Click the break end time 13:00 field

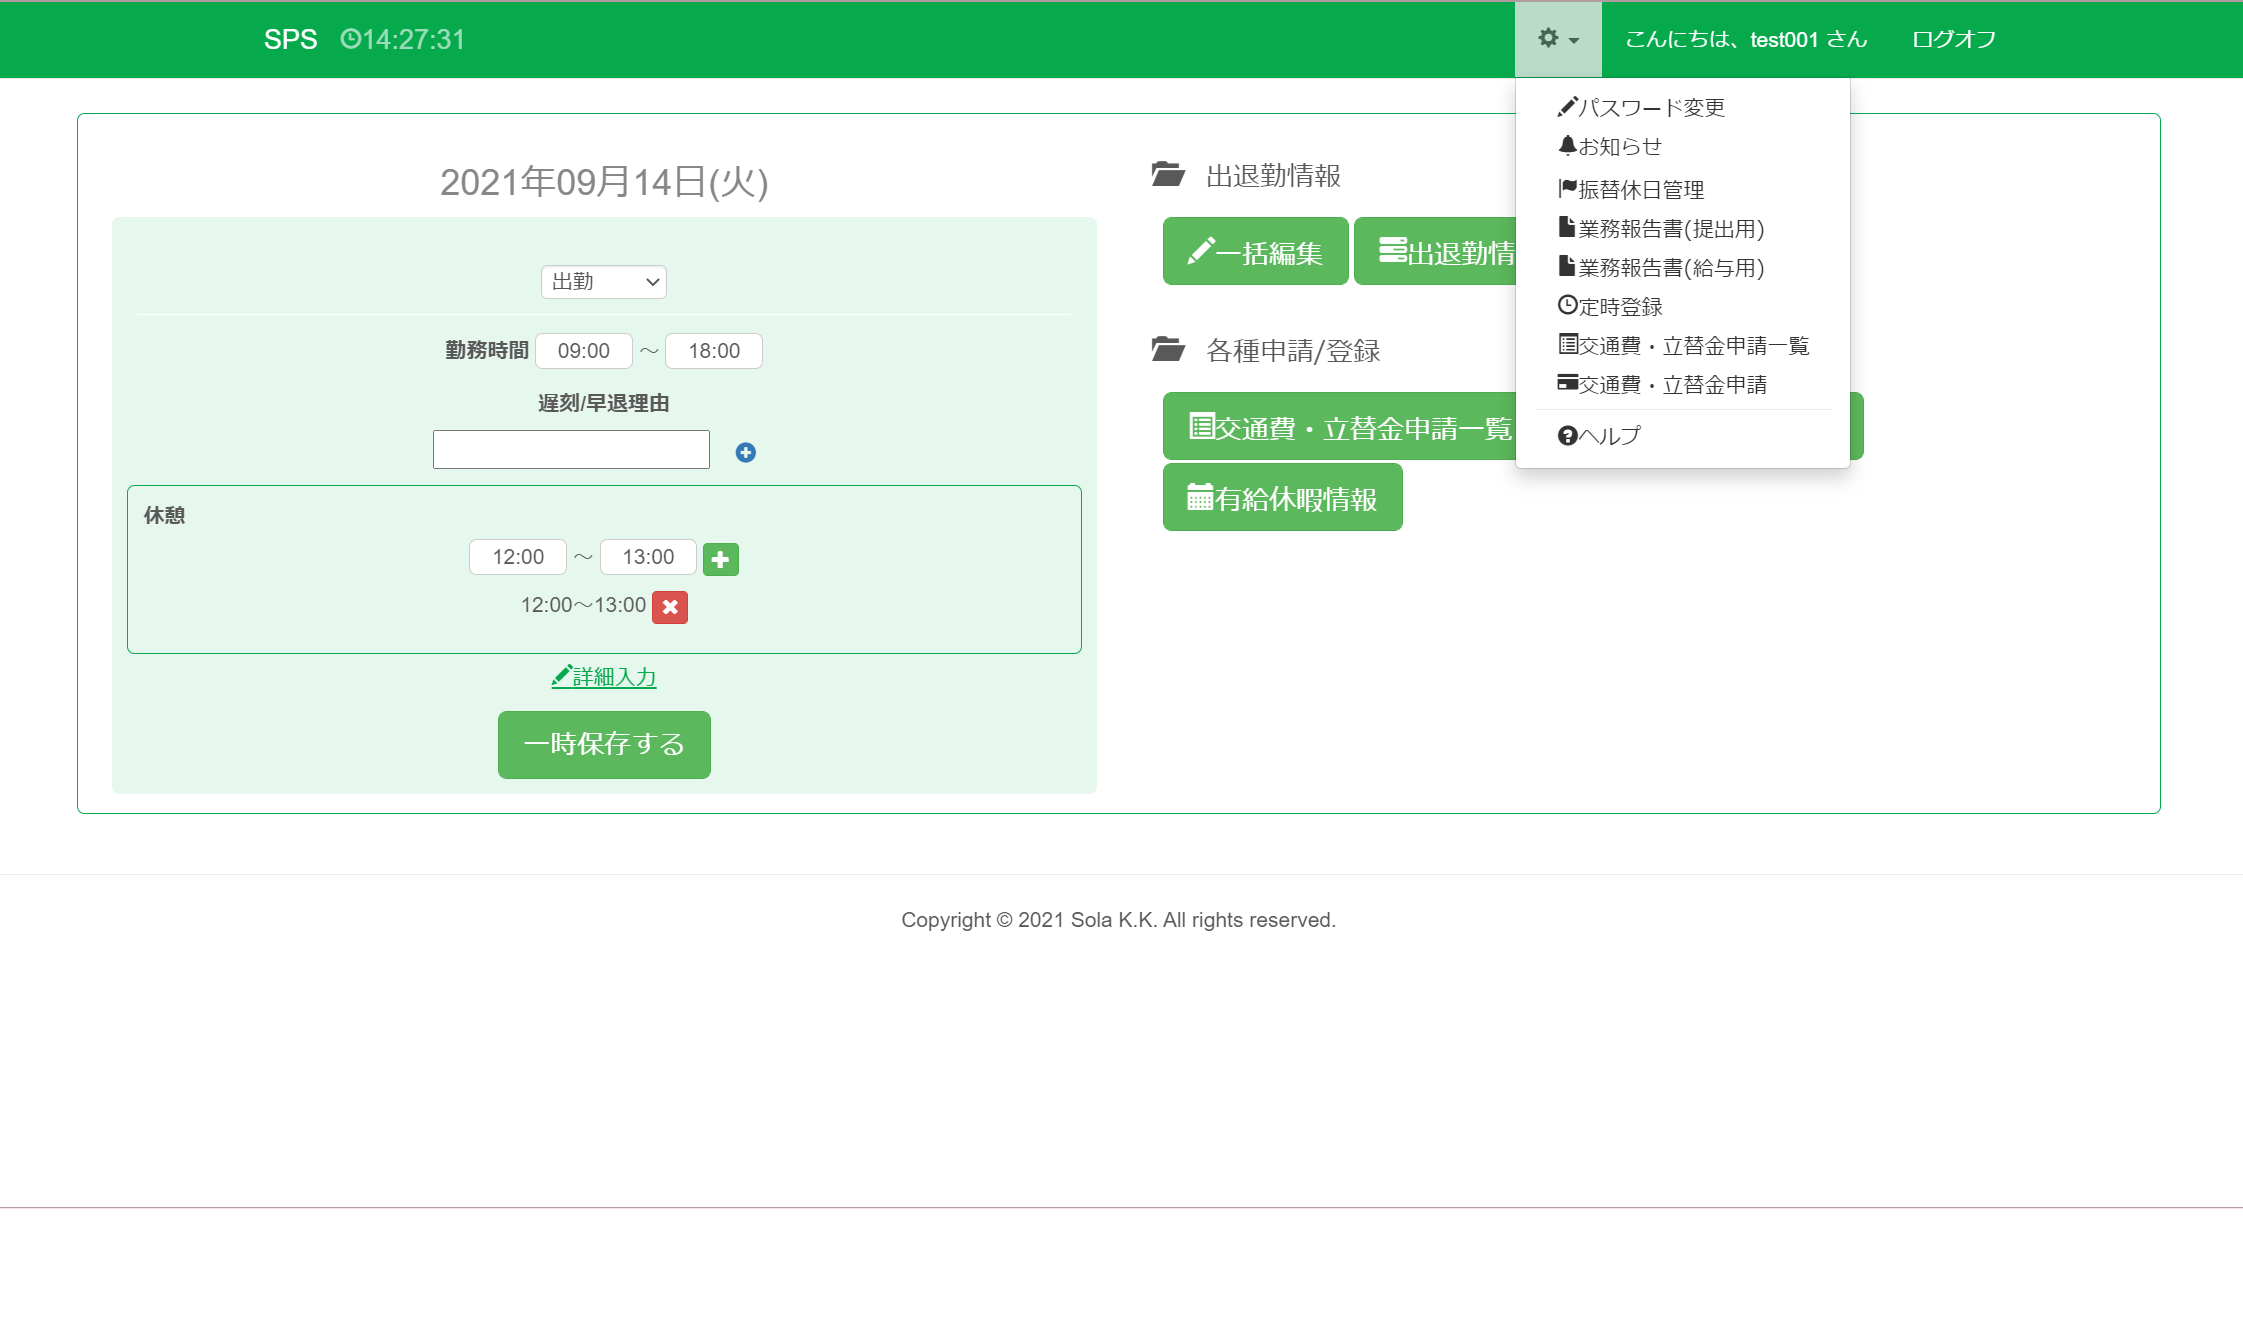coord(648,557)
